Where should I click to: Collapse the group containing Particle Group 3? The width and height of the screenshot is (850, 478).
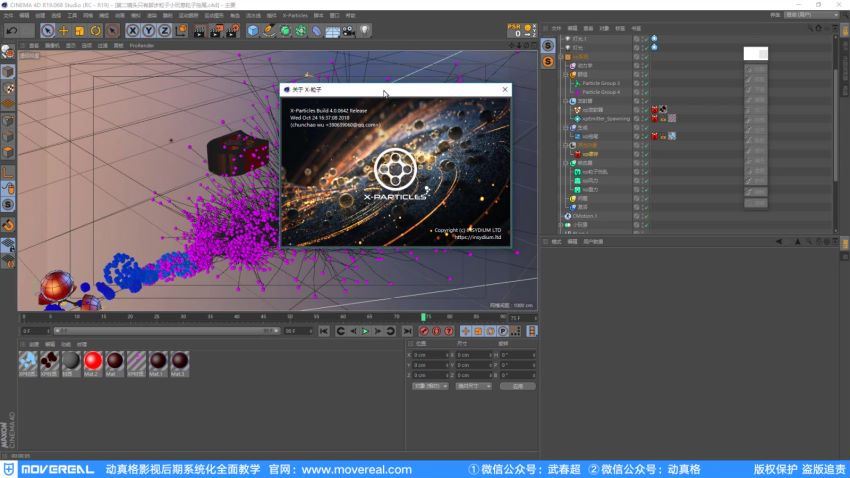pyautogui.click(x=566, y=74)
